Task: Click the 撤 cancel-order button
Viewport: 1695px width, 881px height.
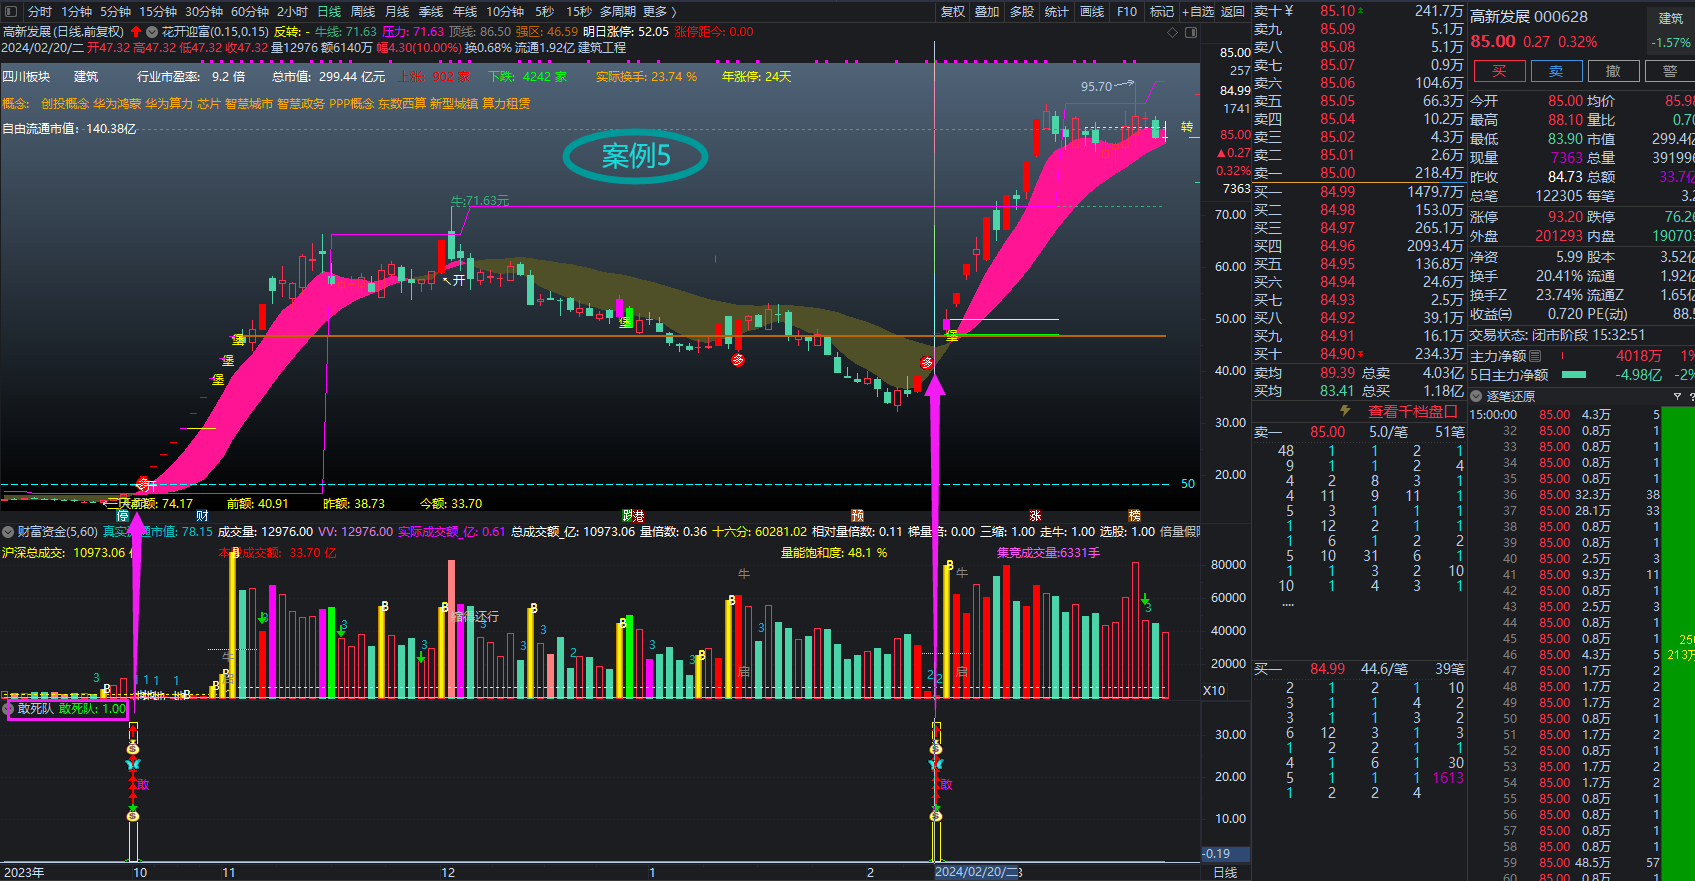Action: coord(1613,71)
